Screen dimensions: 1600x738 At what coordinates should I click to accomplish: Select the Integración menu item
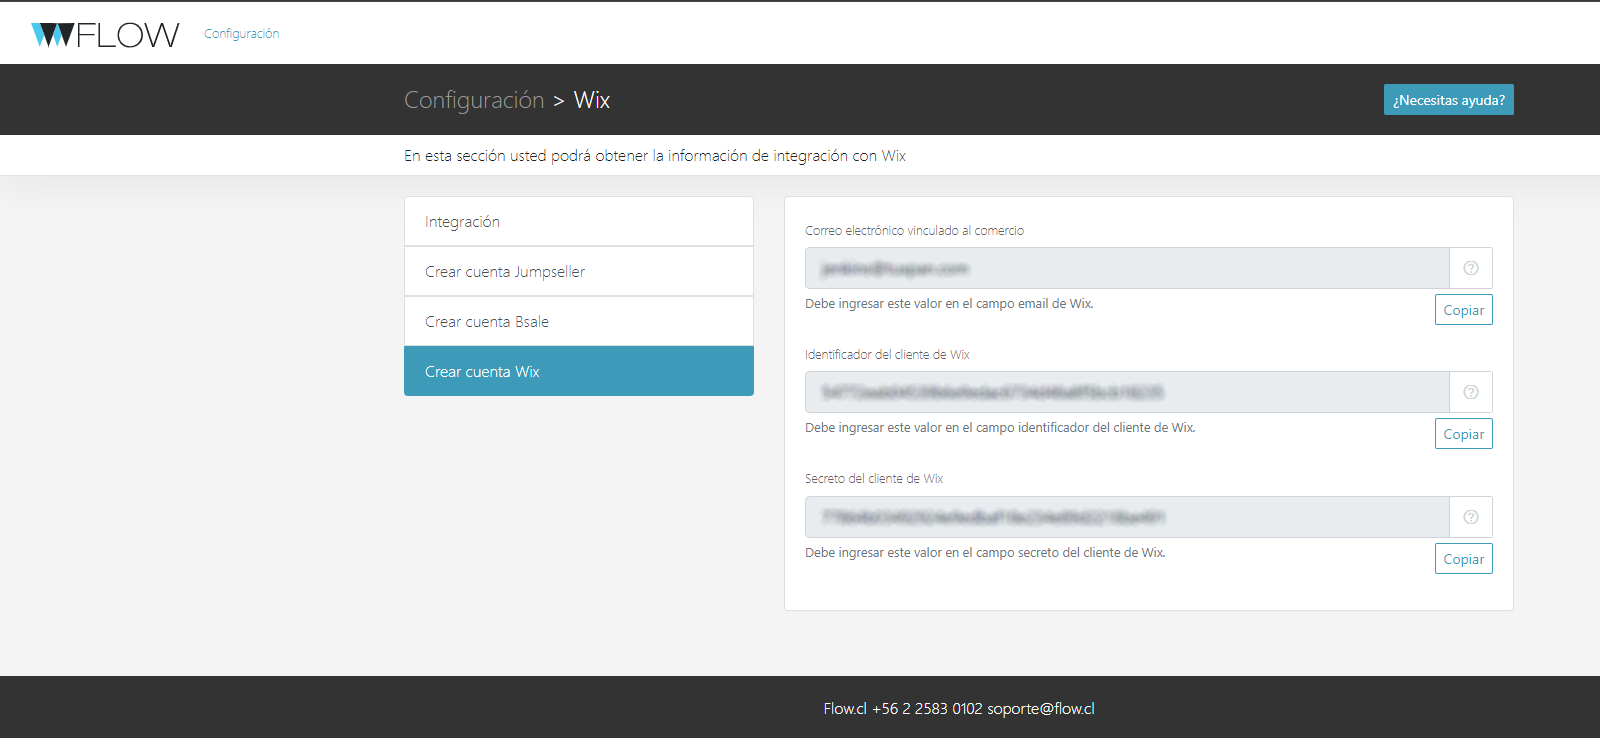(579, 221)
